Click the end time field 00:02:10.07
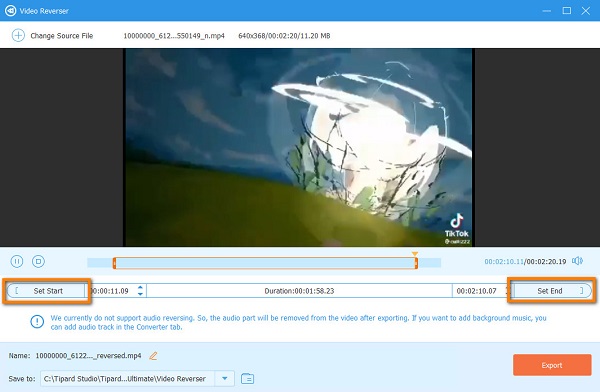 (476, 291)
